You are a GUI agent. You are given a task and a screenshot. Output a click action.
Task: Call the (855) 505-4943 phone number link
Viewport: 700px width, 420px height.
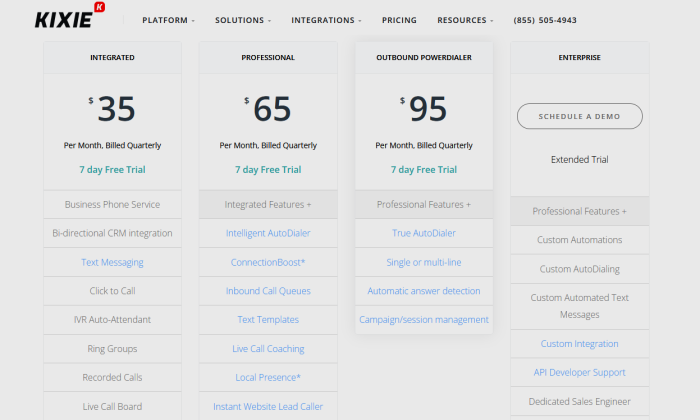tap(545, 20)
